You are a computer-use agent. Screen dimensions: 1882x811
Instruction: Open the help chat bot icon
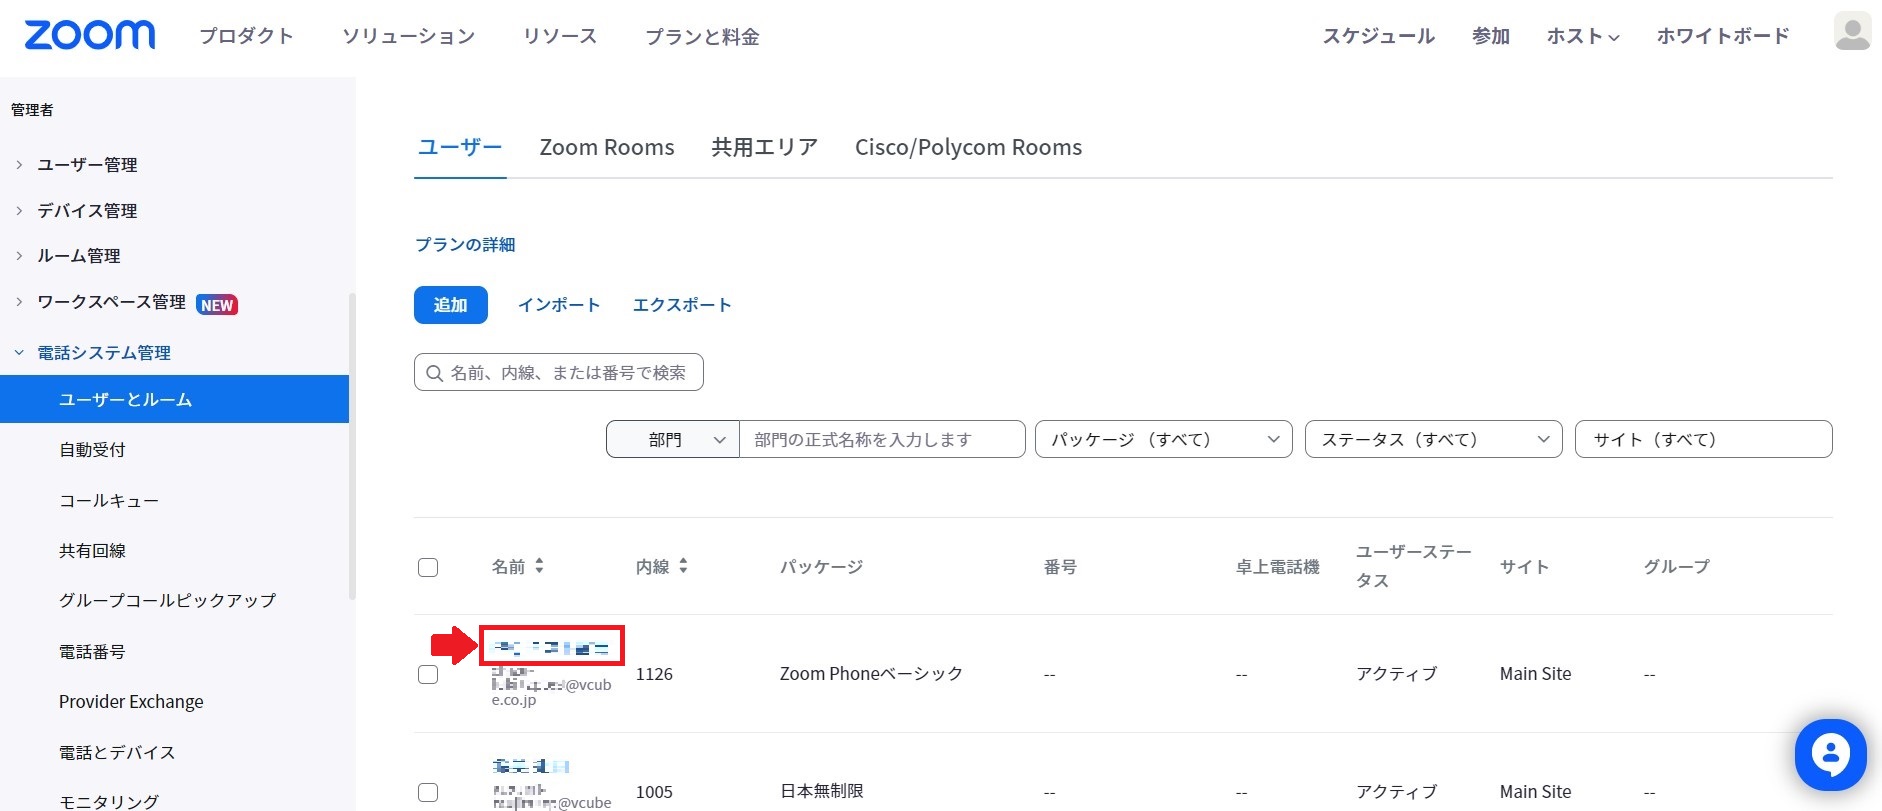(x=1830, y=755)
